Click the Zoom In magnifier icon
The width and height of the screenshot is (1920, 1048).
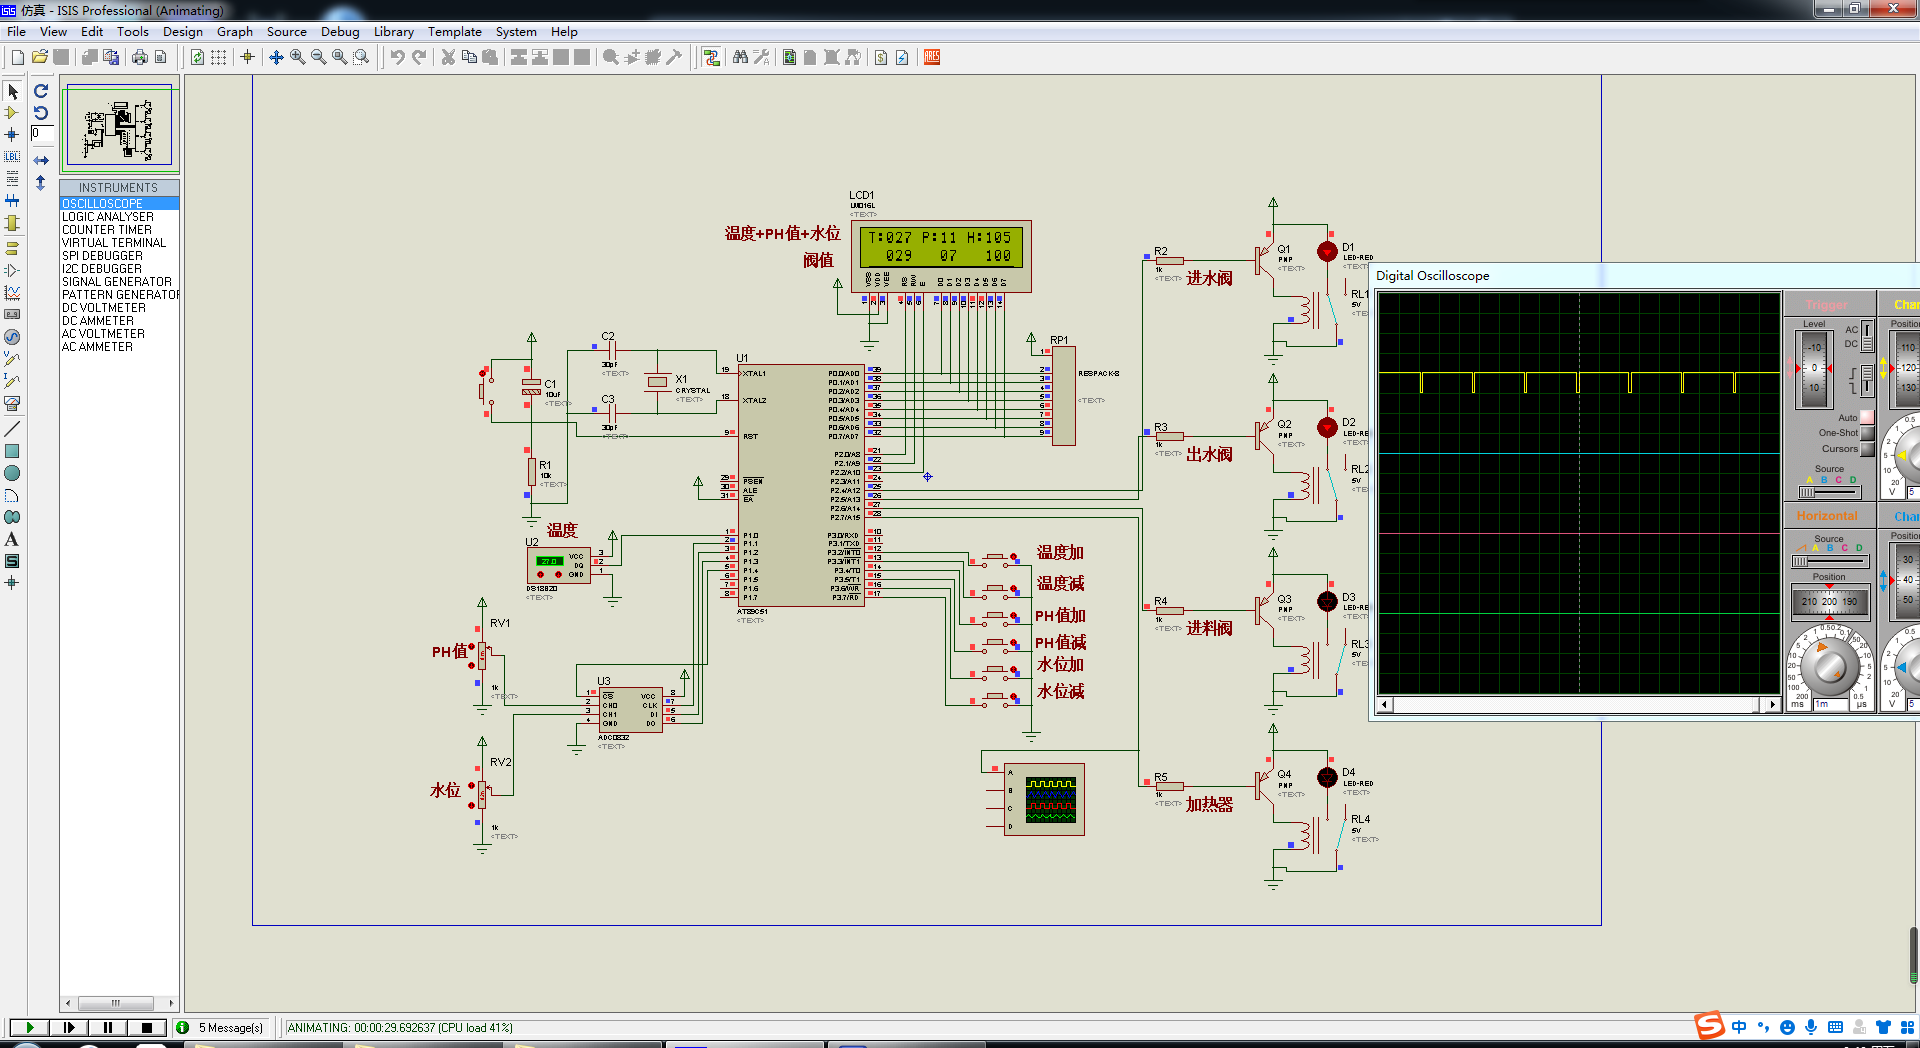coord(297,57)
